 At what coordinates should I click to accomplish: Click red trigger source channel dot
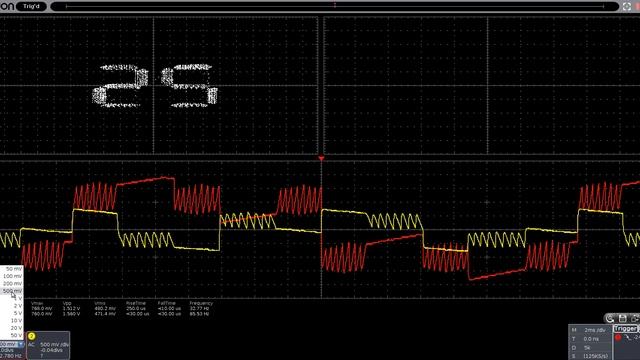tap(618, 338)
